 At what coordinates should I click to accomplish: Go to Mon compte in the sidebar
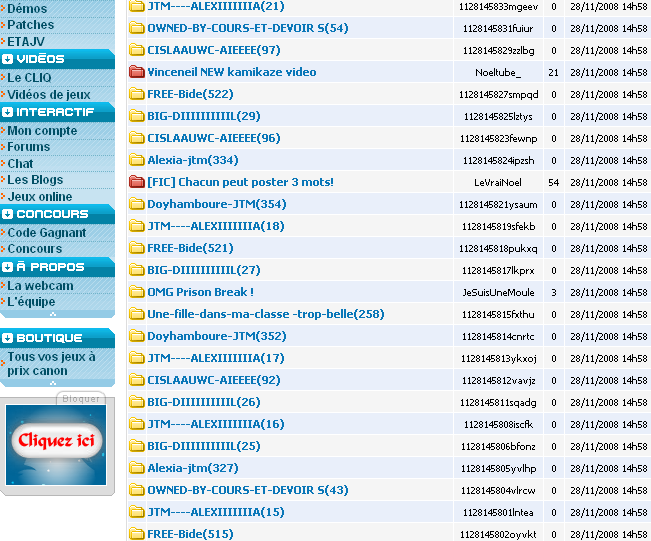tap(42, 131)
